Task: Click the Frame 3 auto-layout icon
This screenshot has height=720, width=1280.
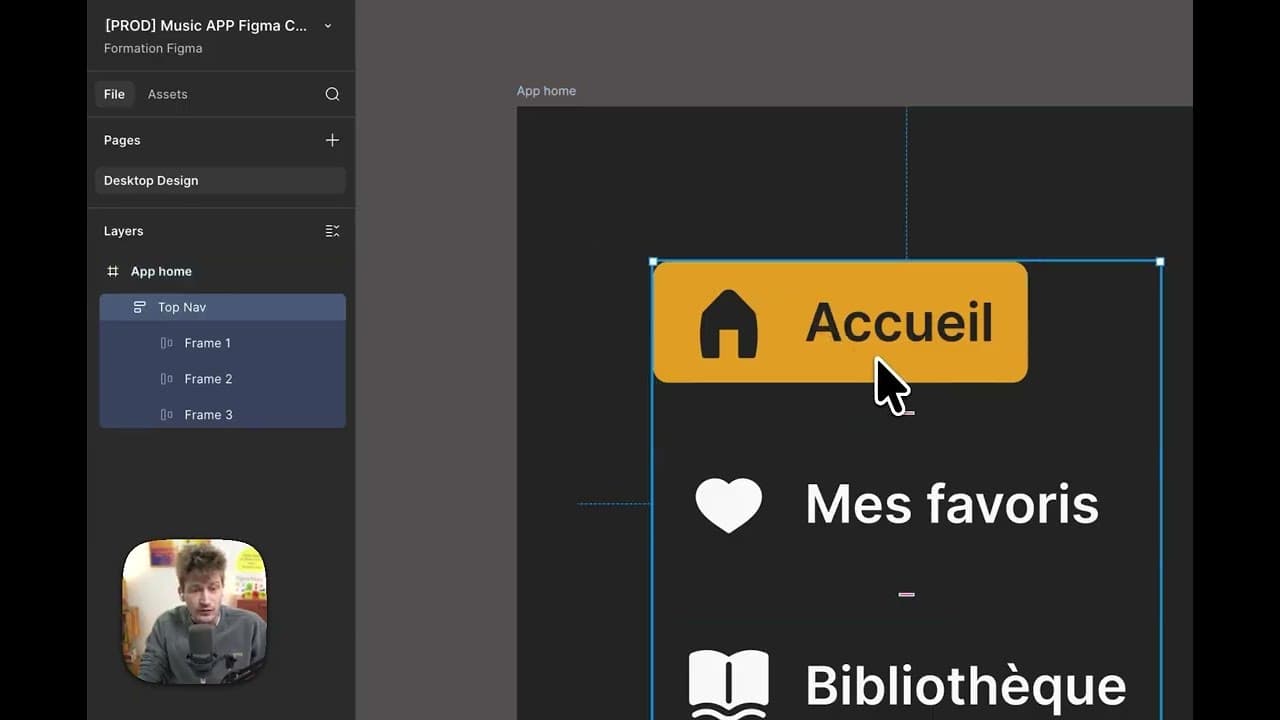Action: tap(167, 415)
